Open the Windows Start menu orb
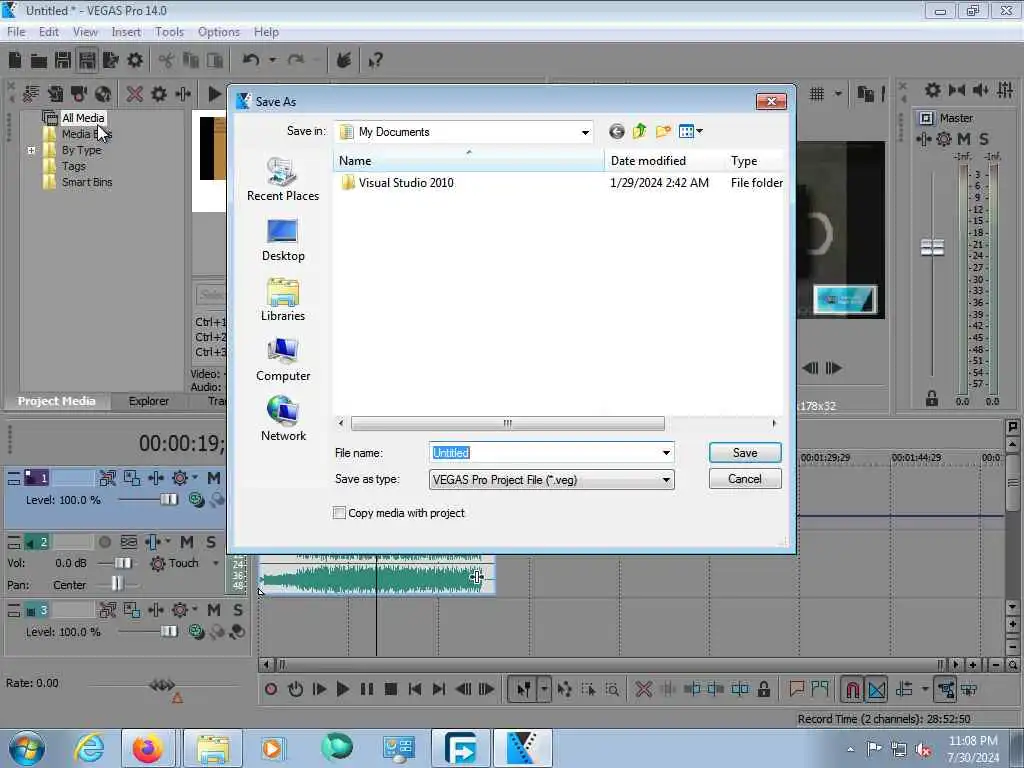 click(27, 748)
